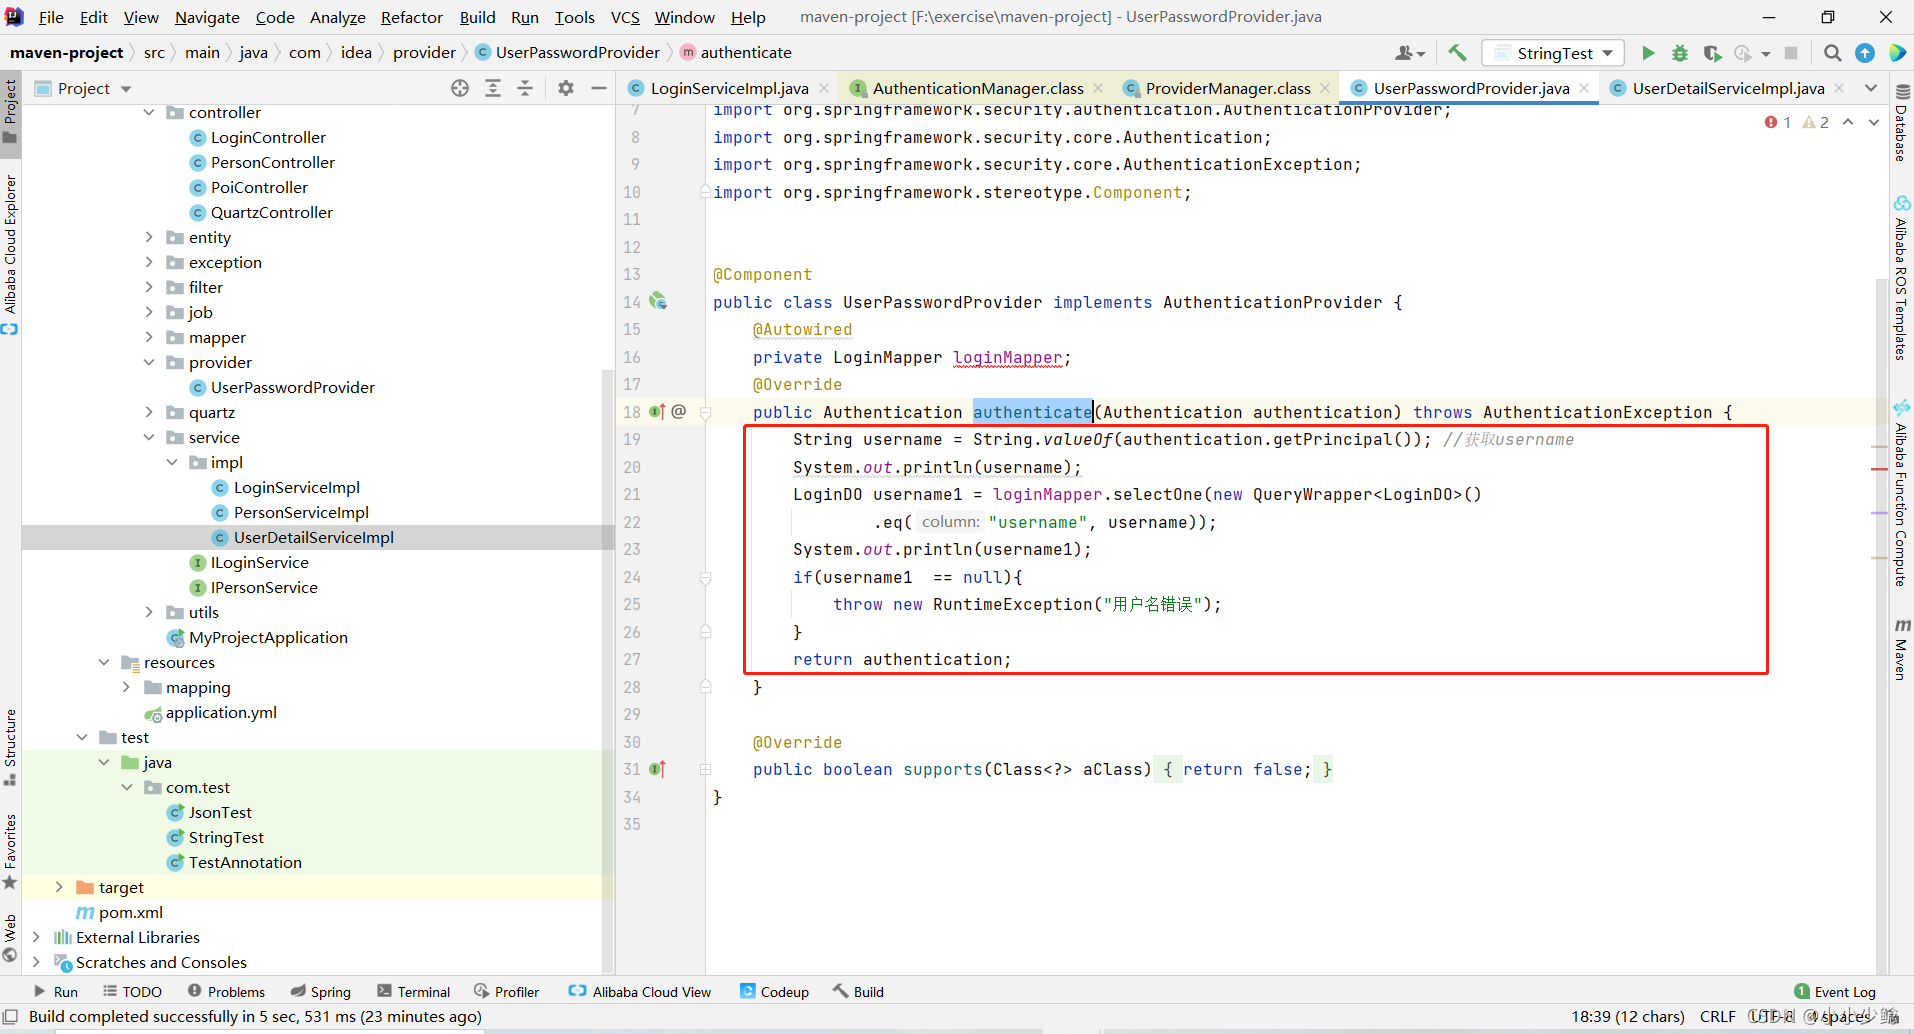Viewport: 1914px width, 1034px height.
Task: Switch to LoginServiceImpl.java tab
Action: 729,88
